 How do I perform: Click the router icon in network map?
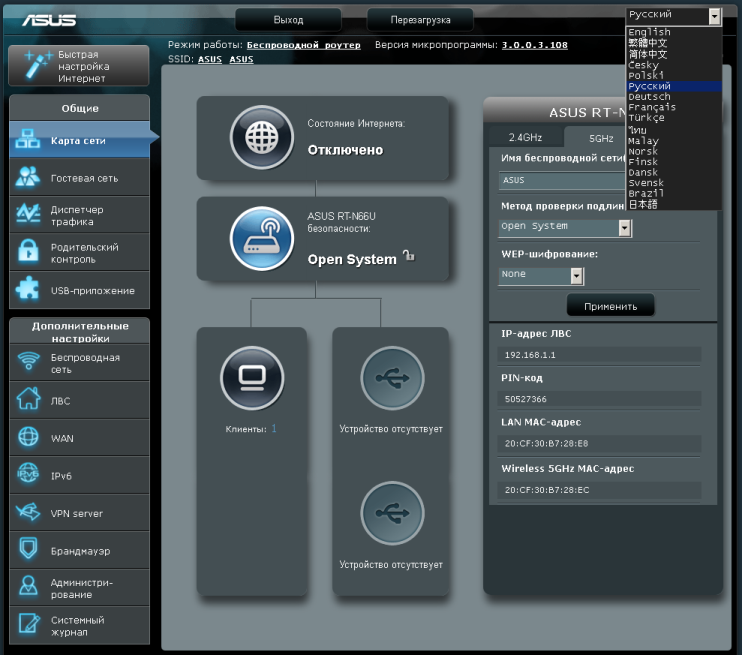click(x=262, y=239)
